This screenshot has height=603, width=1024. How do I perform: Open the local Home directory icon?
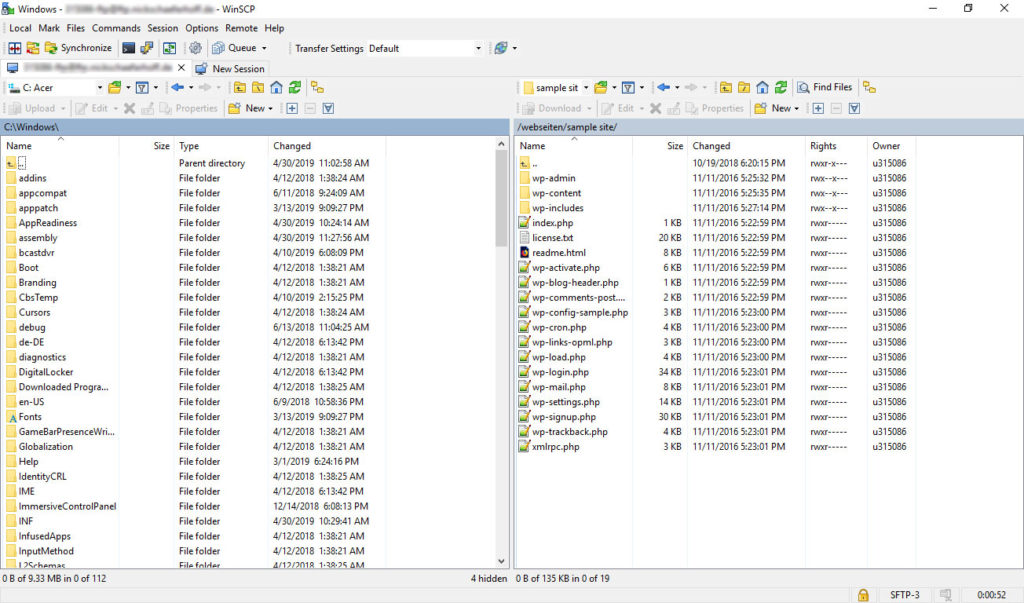pos(276,88)
